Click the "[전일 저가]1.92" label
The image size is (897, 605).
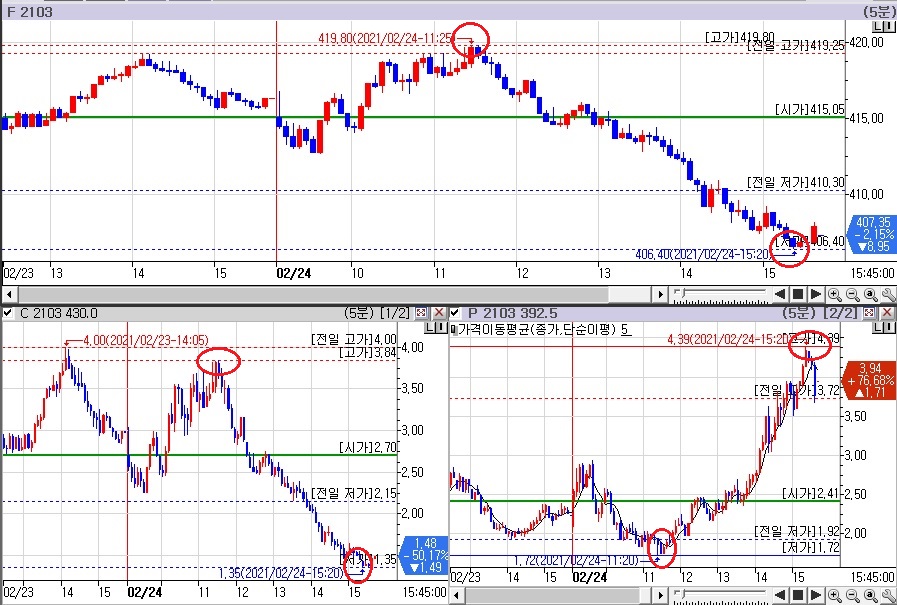tap(797, 532)
